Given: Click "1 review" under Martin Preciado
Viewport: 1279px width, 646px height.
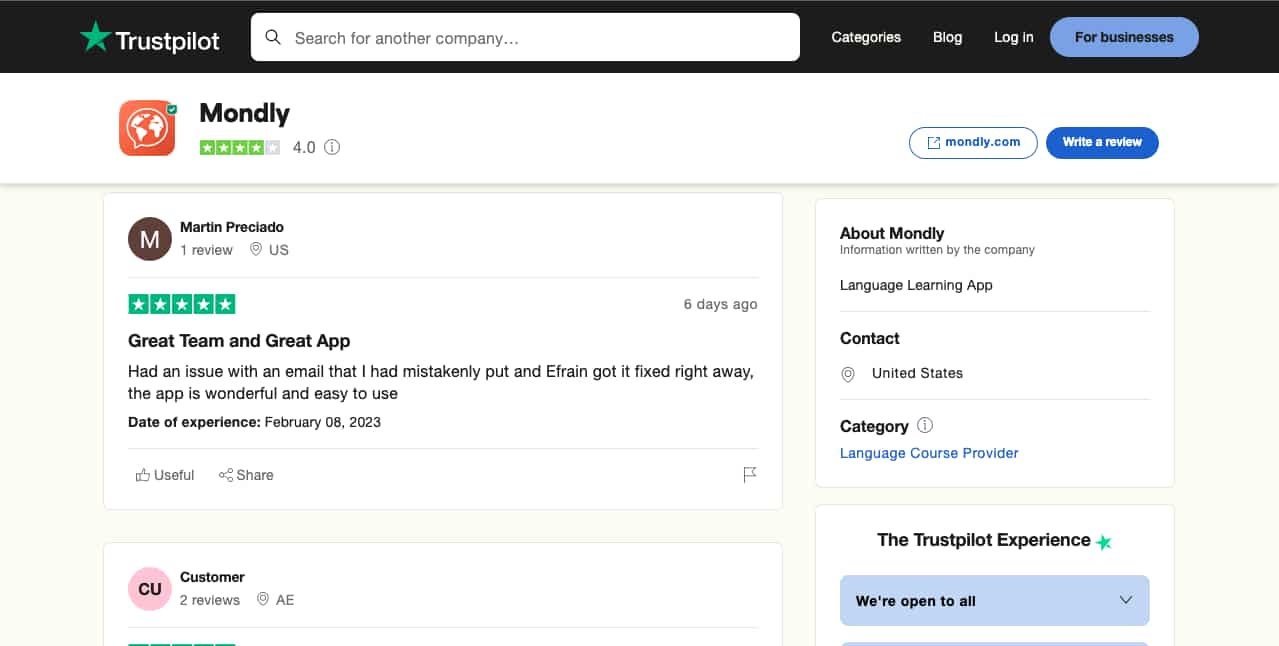Looking at the screenshot, I should point(206,250).
